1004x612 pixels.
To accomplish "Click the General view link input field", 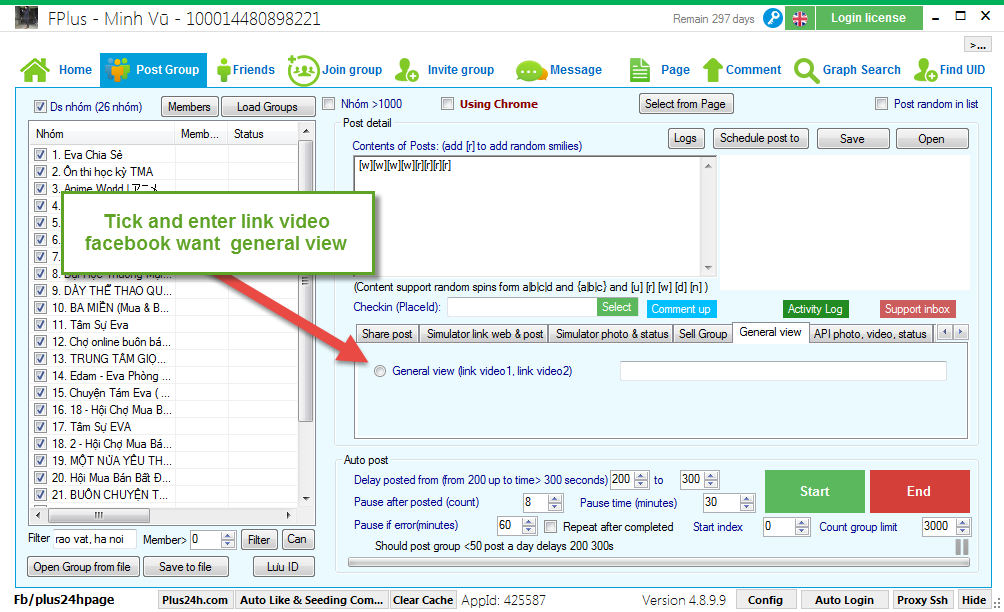I will (x=782, y=371).
